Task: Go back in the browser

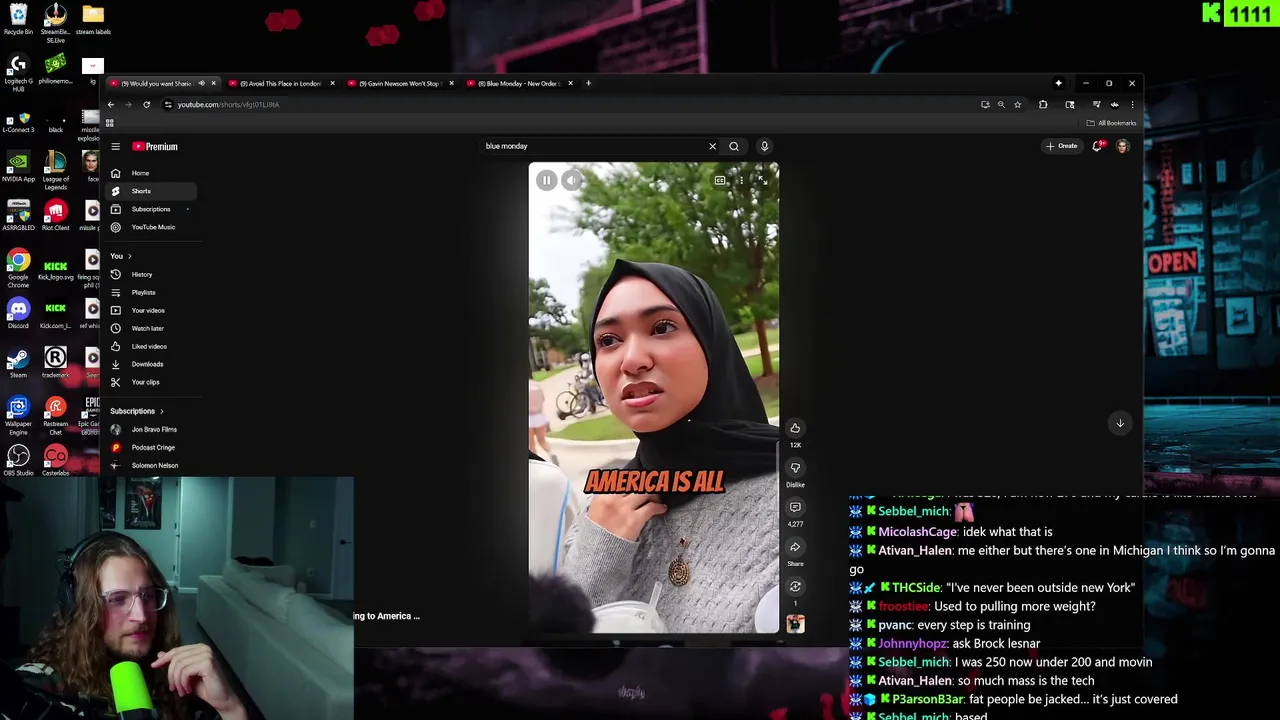Action: tap(111, 104)
